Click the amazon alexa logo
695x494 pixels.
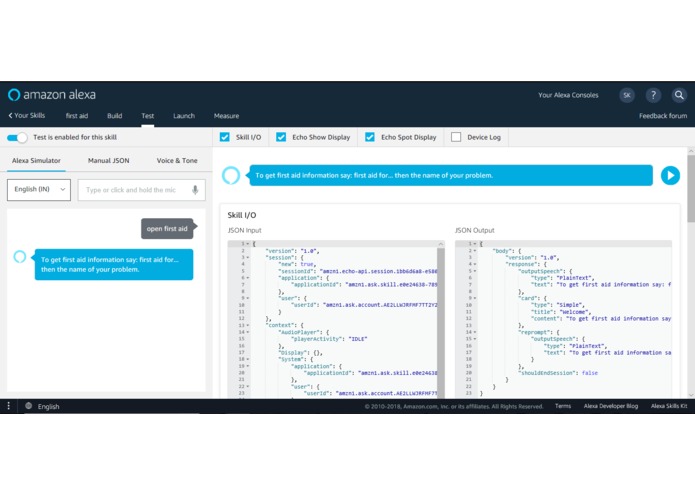tap(52, 95)
